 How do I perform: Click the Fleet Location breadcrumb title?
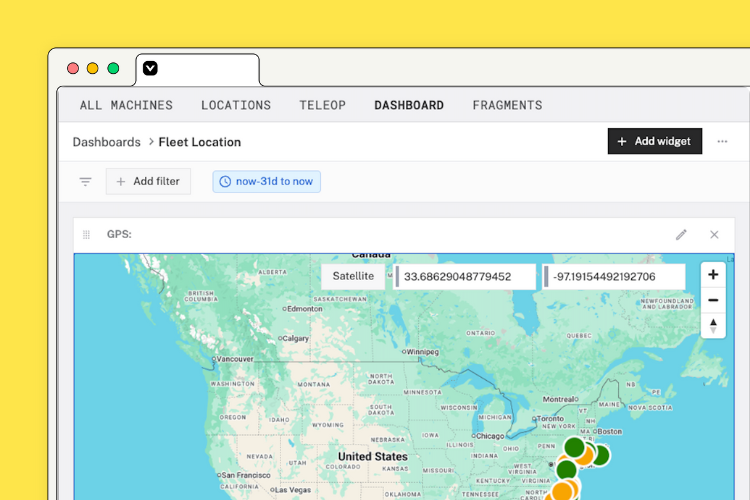click(x=199, y=142)
